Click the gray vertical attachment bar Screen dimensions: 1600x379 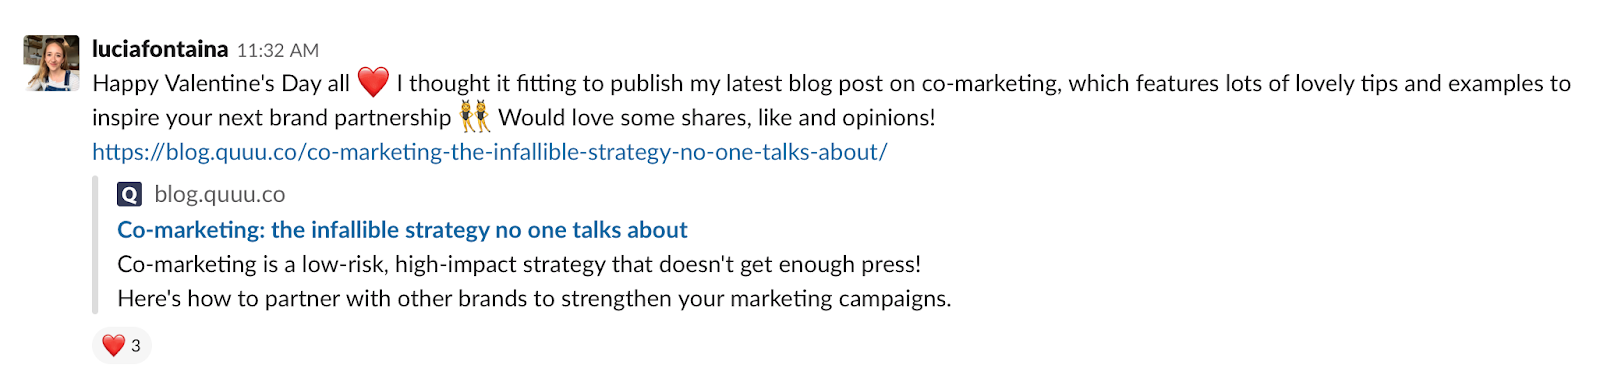tap(95, 245)
